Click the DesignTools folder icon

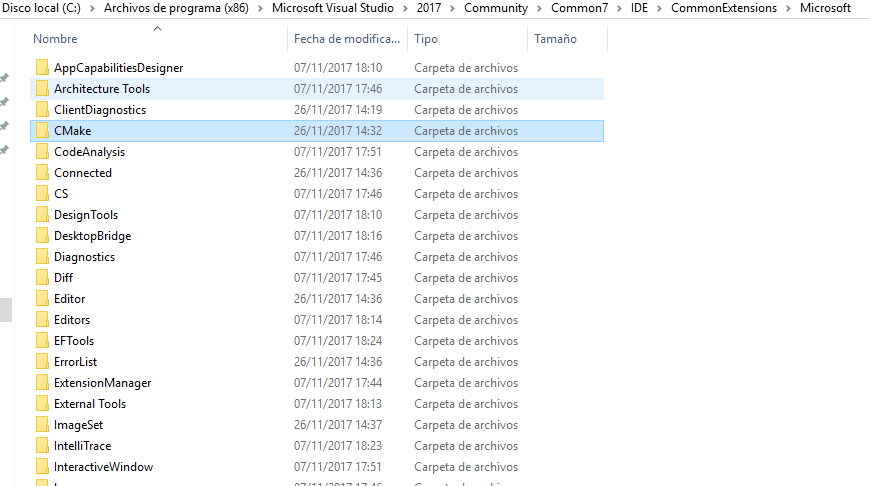coord(42,215)
